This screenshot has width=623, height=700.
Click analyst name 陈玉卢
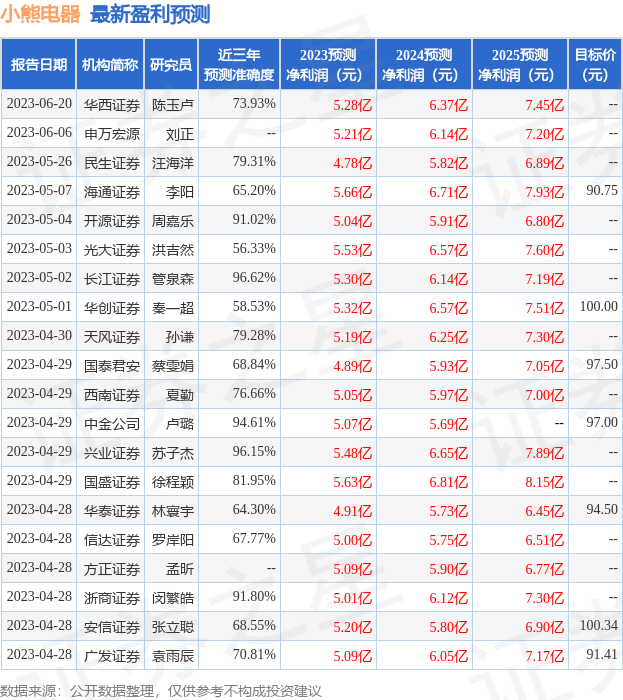click(173, 104)
